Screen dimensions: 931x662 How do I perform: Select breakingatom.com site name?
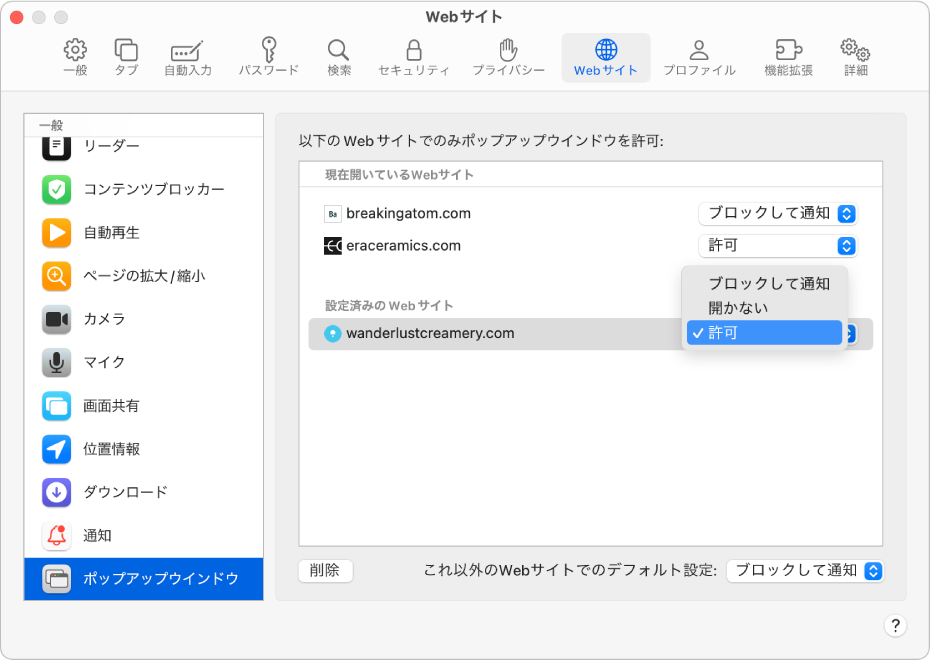click(x=408, y=214)
